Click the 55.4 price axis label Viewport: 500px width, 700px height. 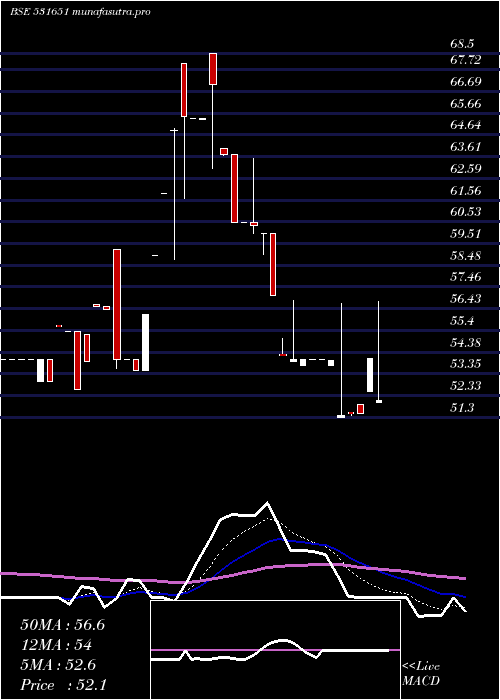[x=462, y=321]
